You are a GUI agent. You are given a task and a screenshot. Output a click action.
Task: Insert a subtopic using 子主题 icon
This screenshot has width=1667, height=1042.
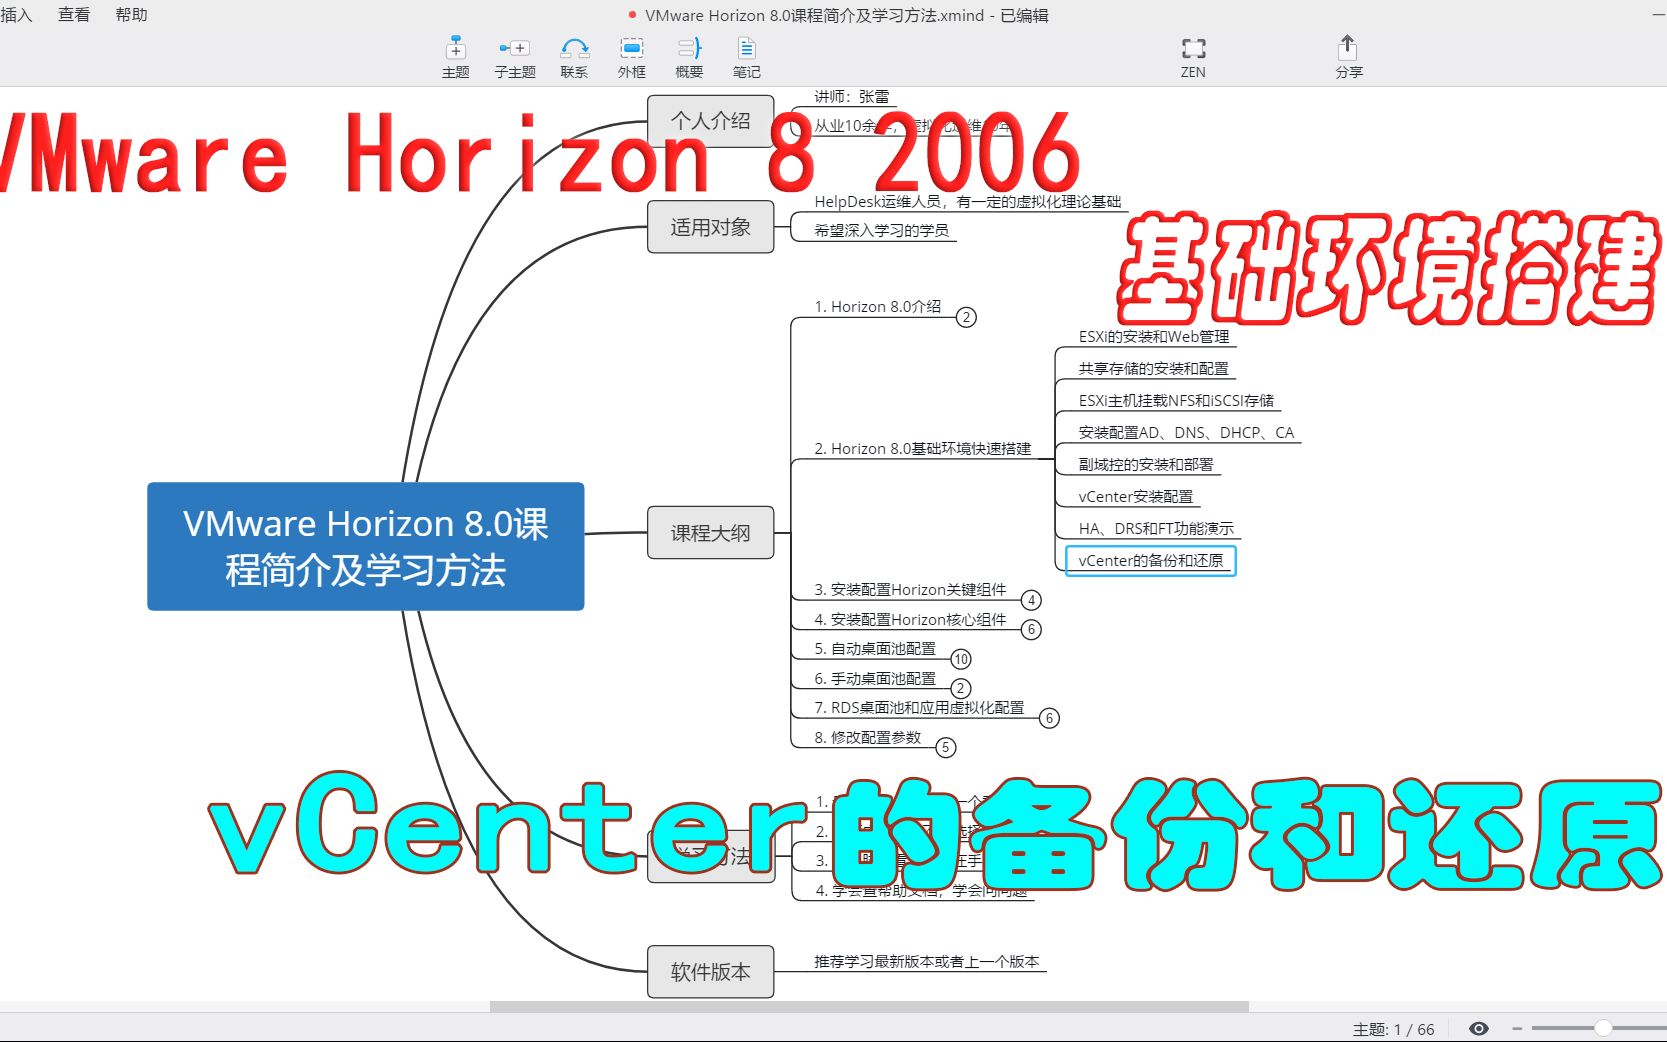tap(514, 57)
